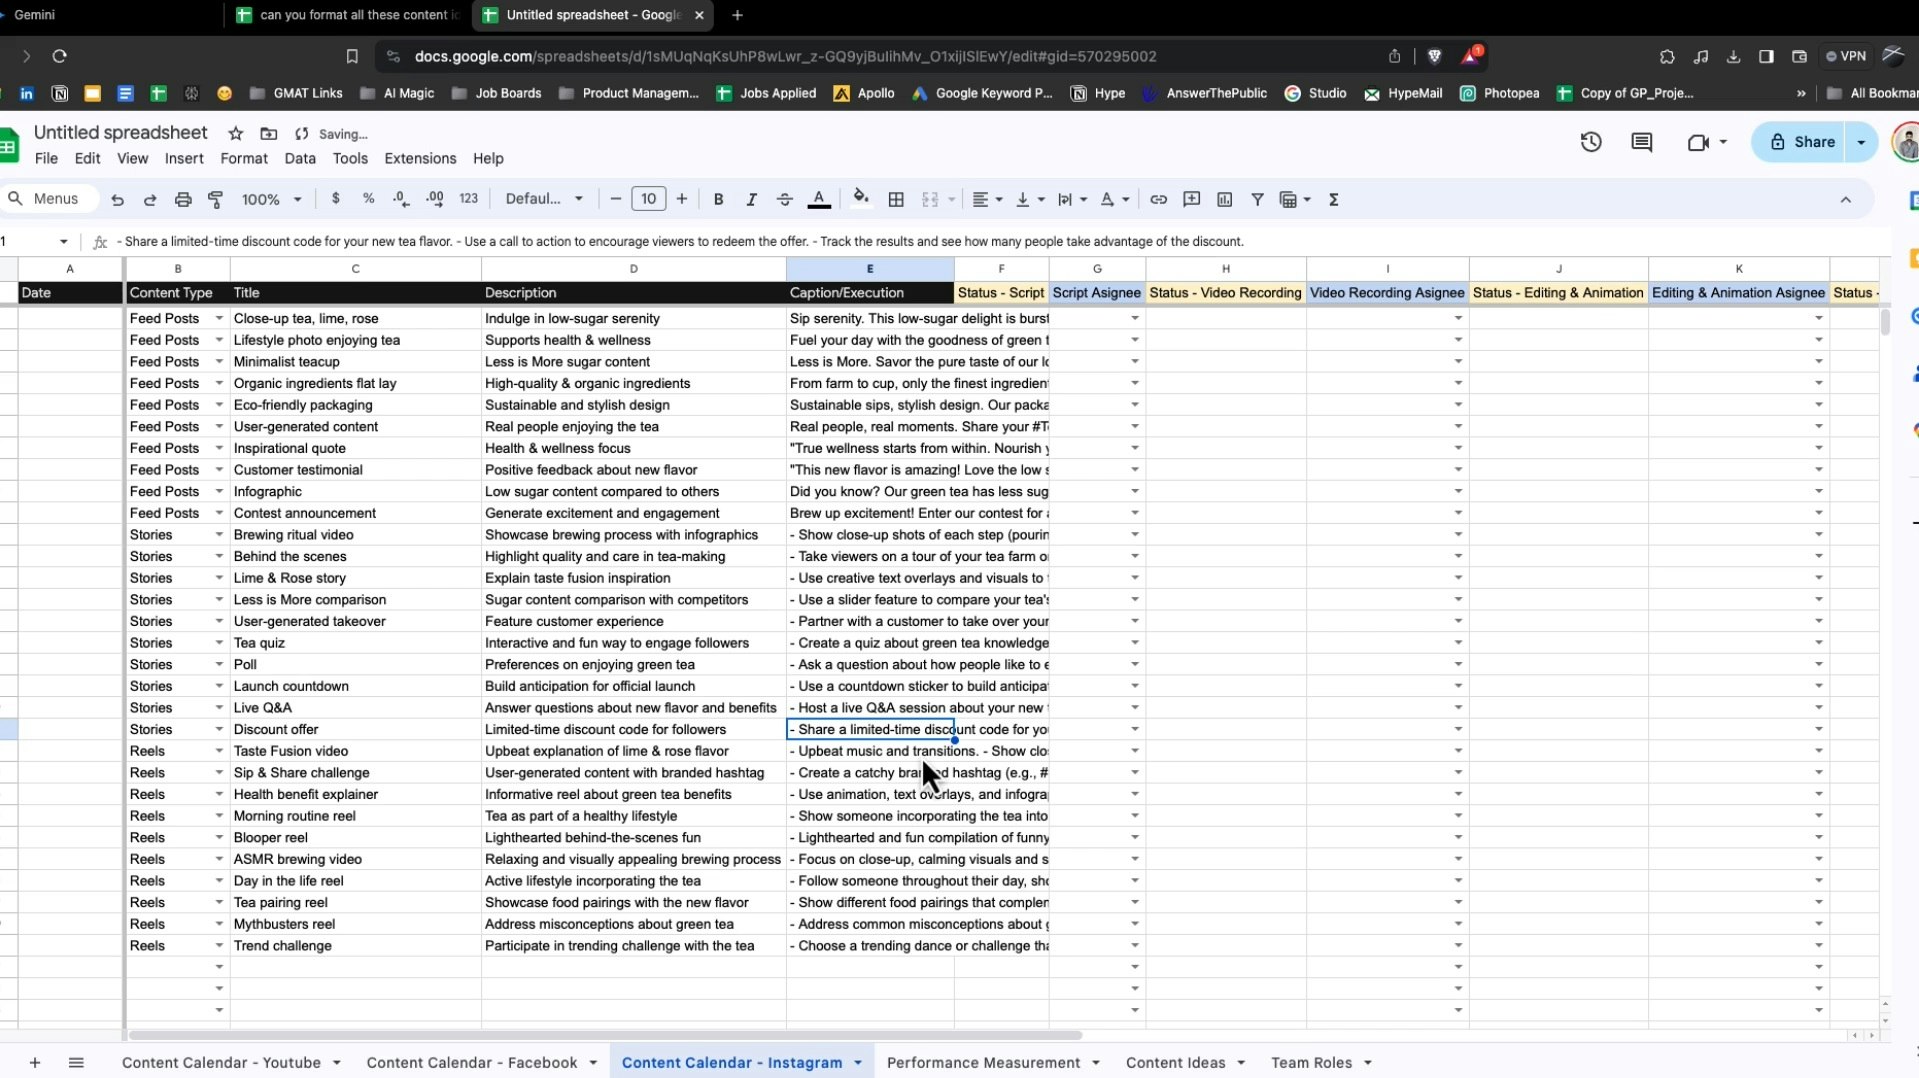Click the paint format icon

(x=215, y=199)
